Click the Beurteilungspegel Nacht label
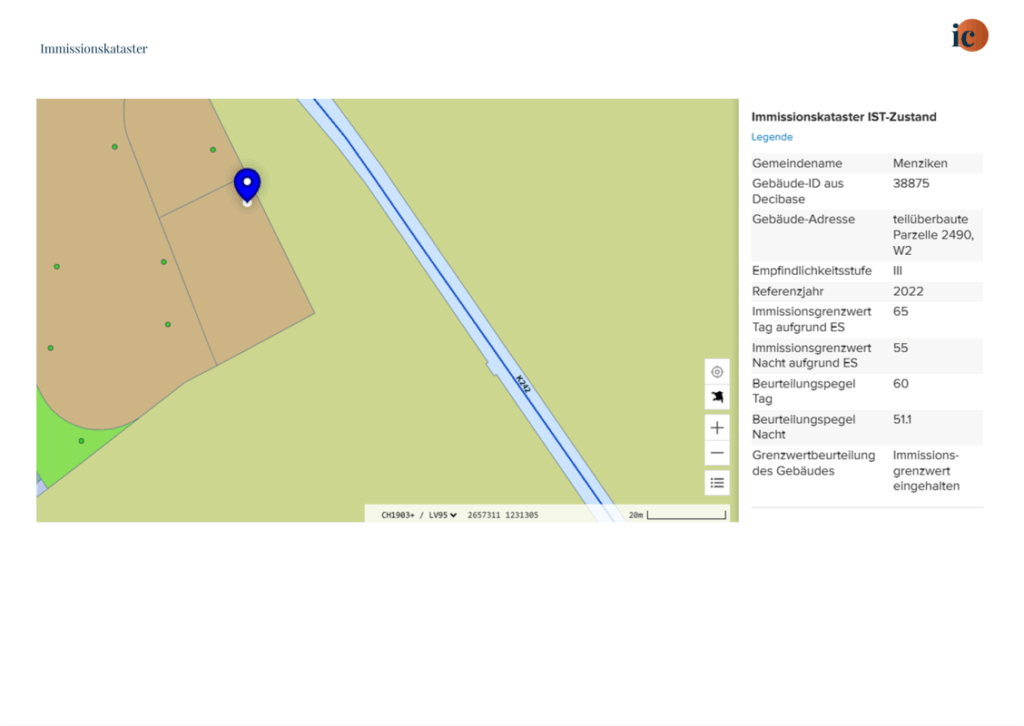The width and height of the screenshot is (1024, 726). [x=803, y=427]
